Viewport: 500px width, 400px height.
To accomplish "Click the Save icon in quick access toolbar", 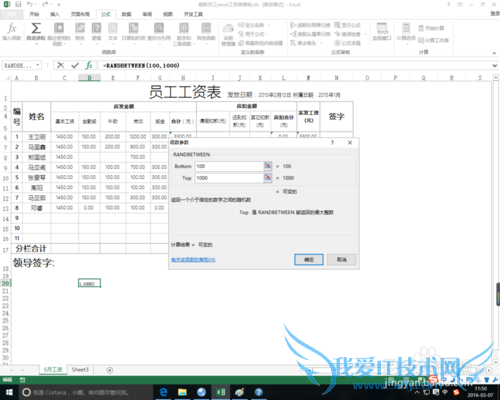I will (x=18, y=4).
